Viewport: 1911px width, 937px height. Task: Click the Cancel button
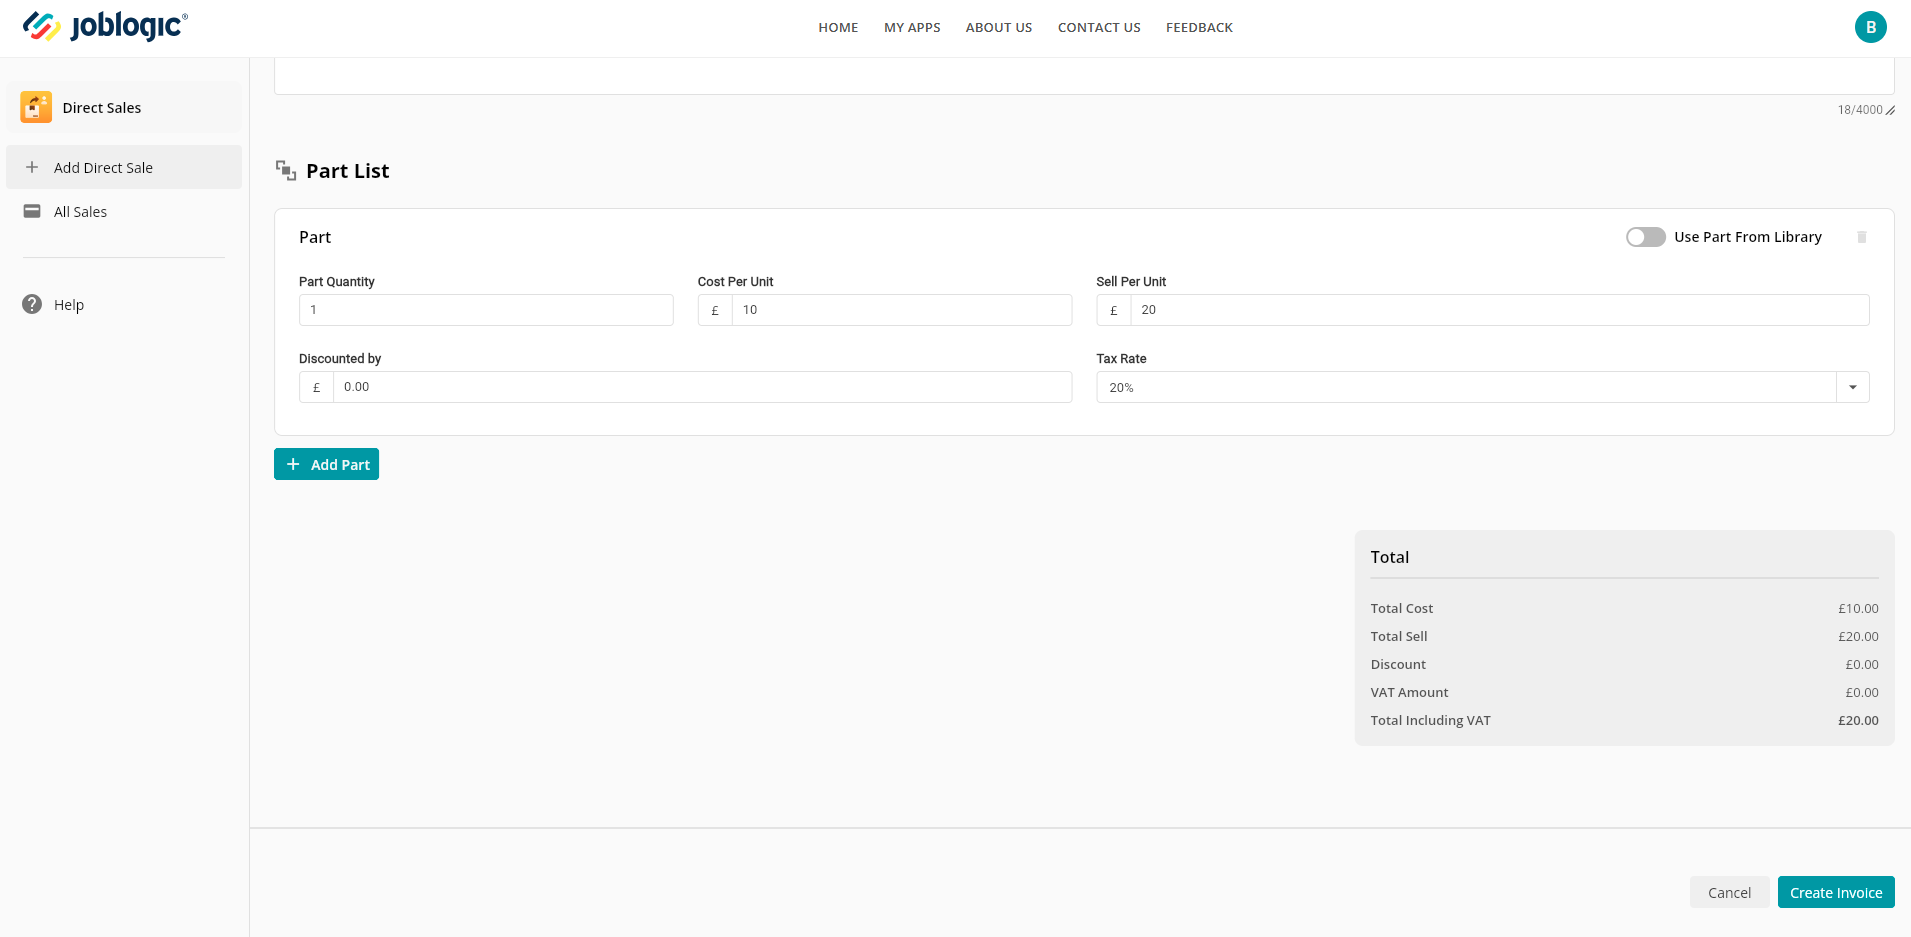pos(1729,892)
